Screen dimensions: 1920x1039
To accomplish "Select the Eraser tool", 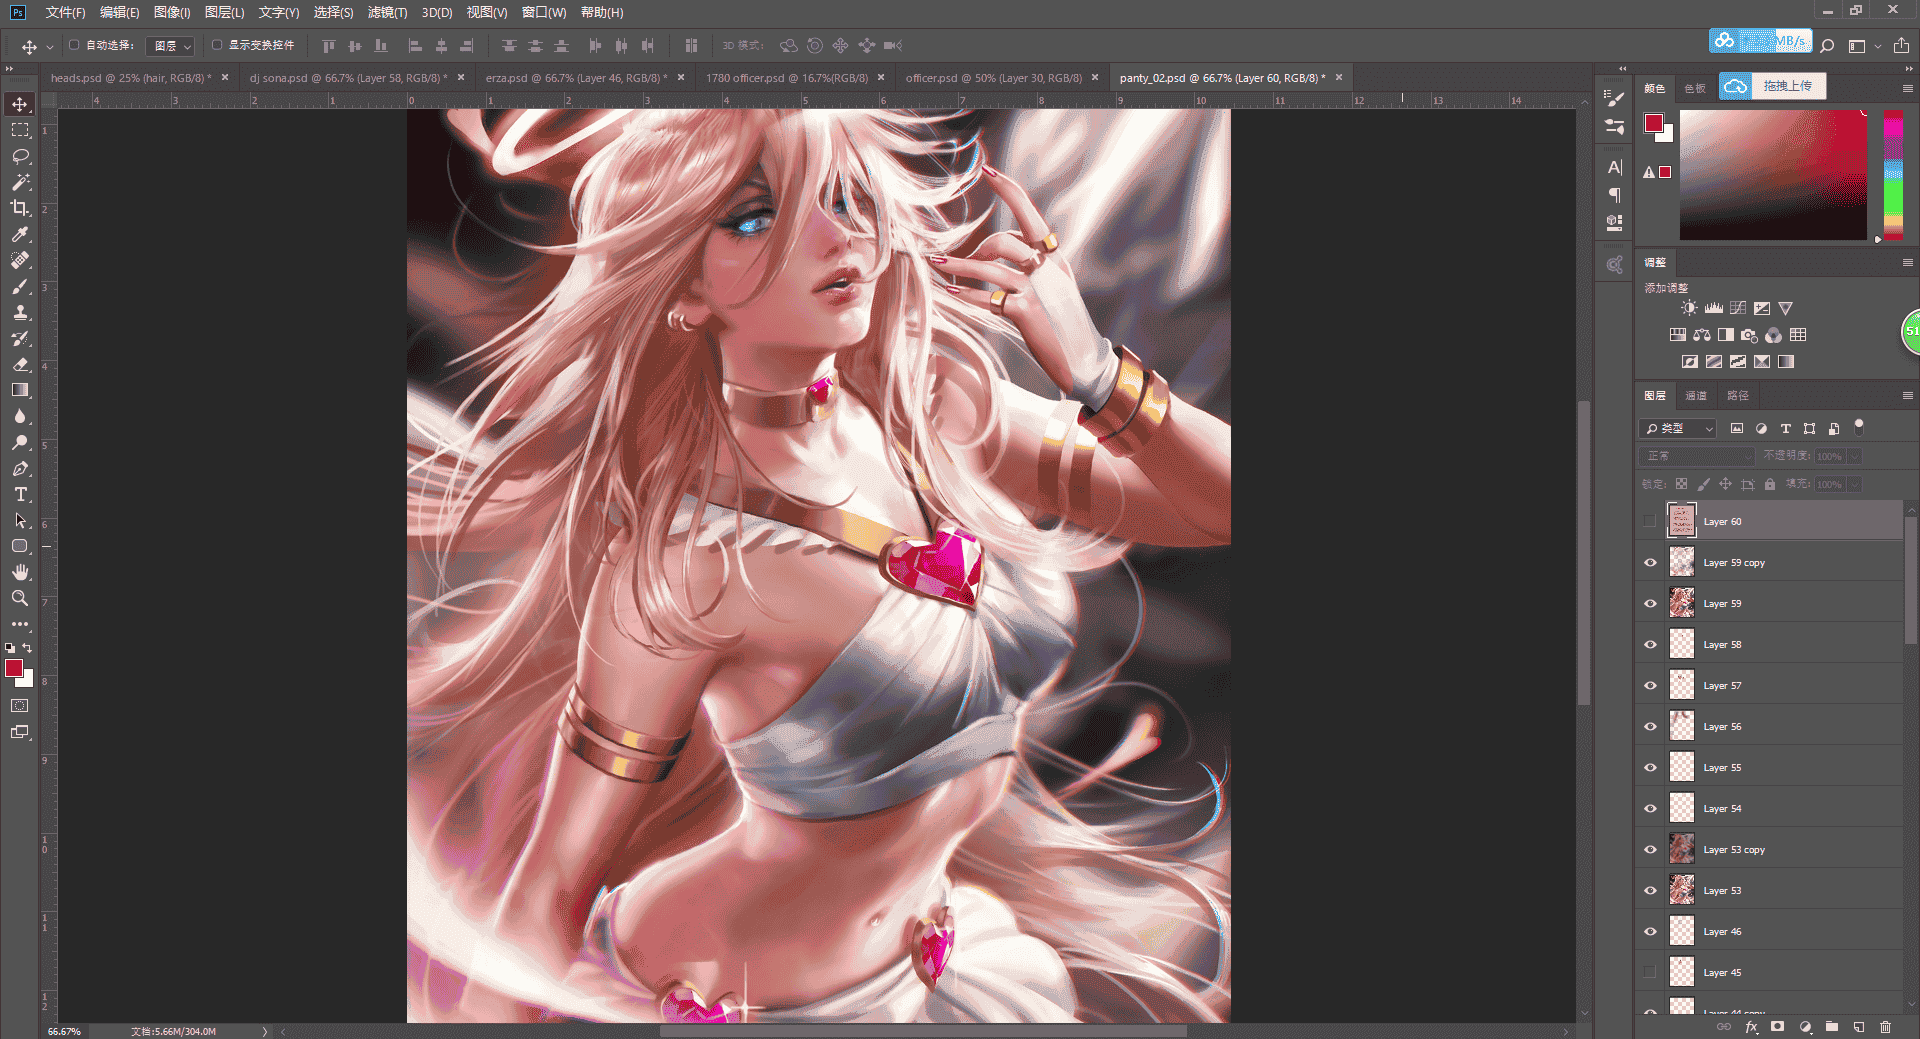I will tap(20, 364).
